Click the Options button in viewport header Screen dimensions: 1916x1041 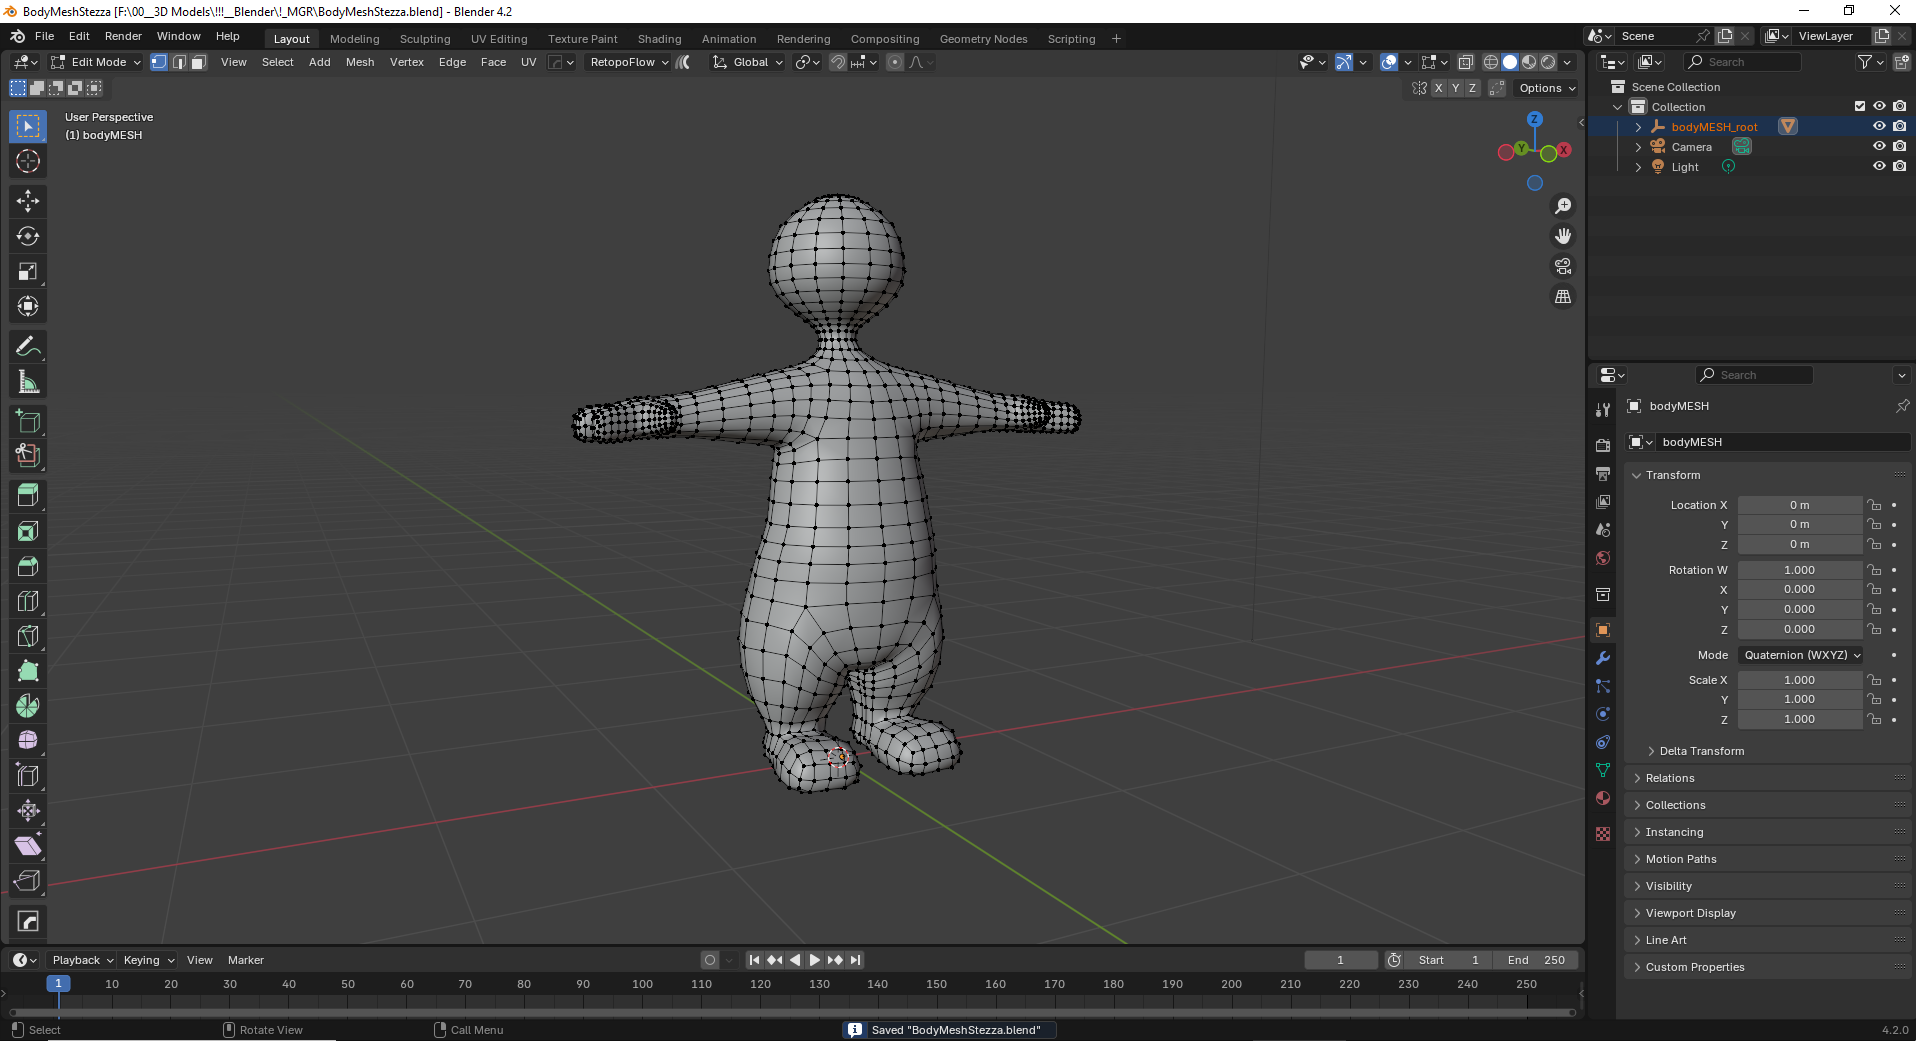point(1546,88)
